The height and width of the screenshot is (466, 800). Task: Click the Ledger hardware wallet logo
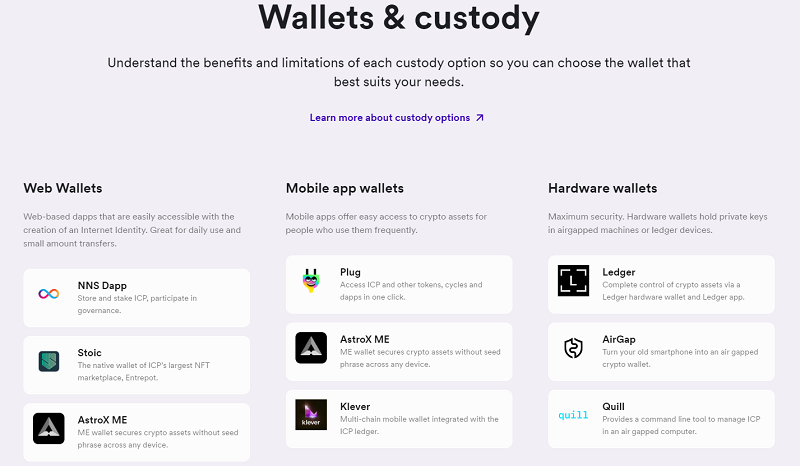573,281
